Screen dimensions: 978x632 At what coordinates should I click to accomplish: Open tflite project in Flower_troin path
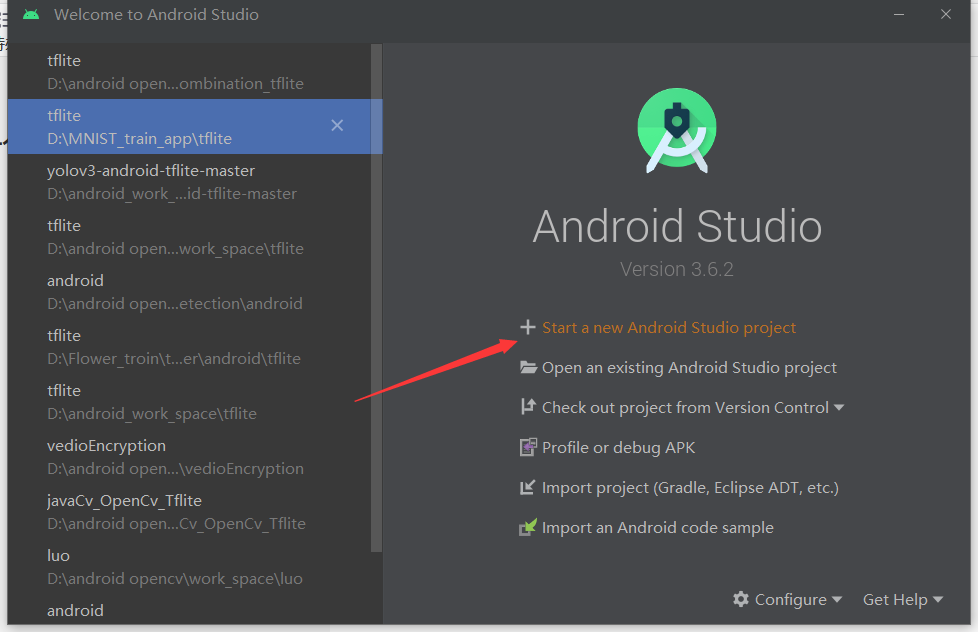[x=189, y=346]
